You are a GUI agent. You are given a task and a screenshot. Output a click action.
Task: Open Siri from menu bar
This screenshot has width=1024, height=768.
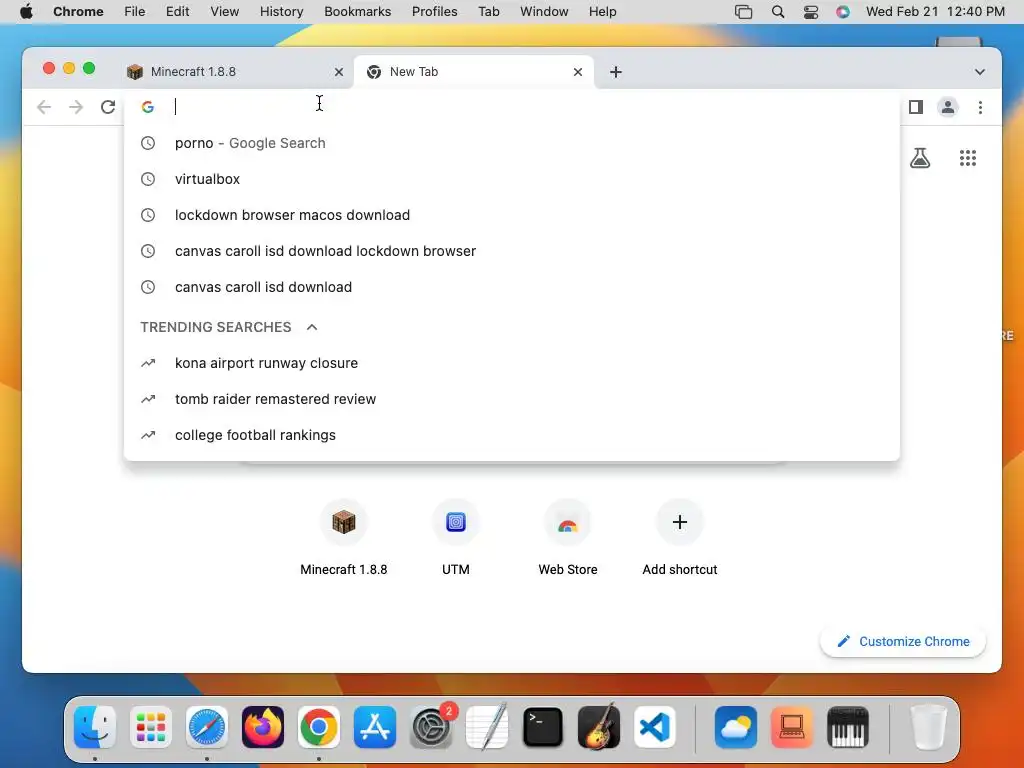(x=843, y=12)
